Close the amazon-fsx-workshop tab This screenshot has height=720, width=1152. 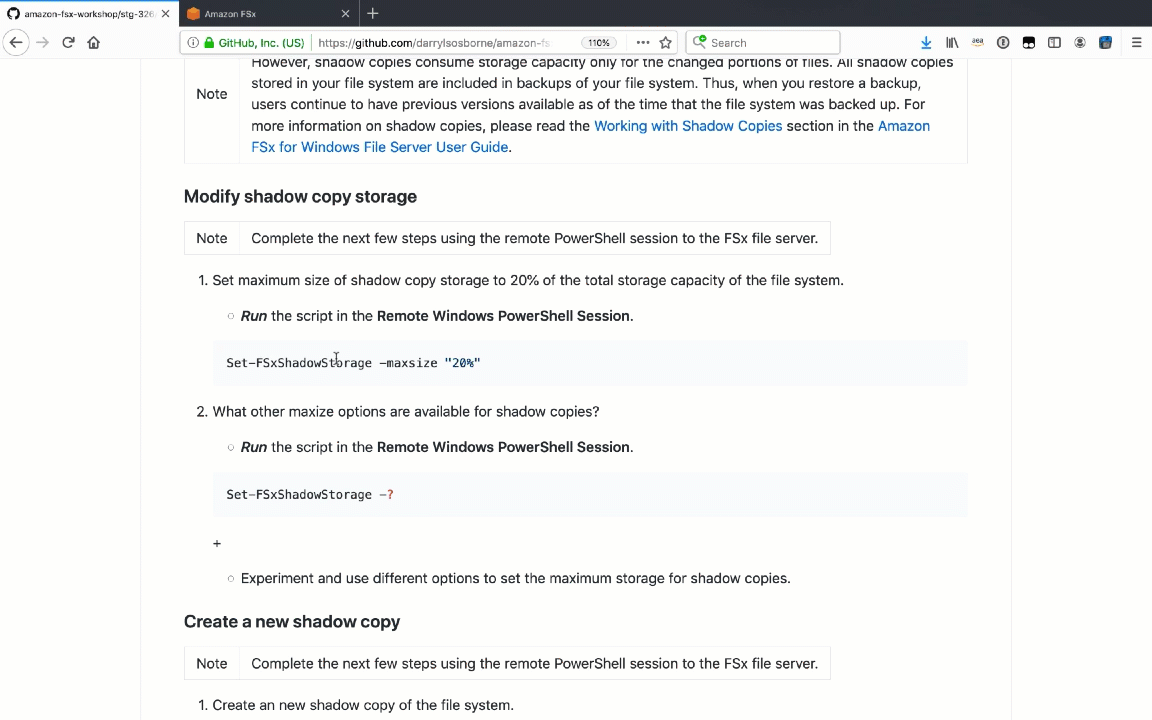(x=165, y=13)
